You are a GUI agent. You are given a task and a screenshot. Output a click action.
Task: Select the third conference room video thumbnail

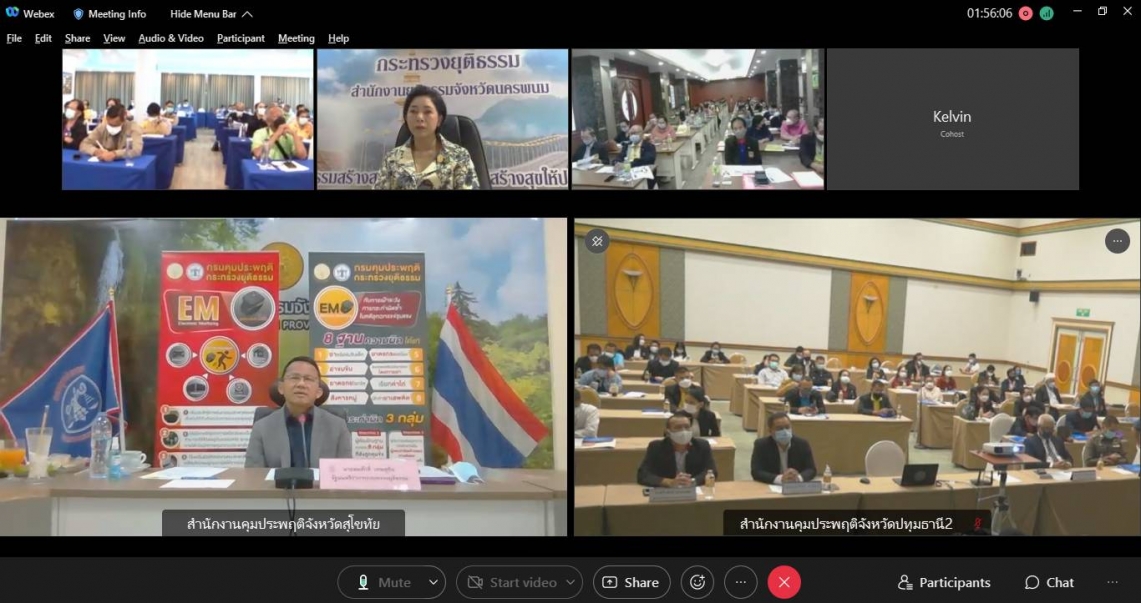point(698,119)
